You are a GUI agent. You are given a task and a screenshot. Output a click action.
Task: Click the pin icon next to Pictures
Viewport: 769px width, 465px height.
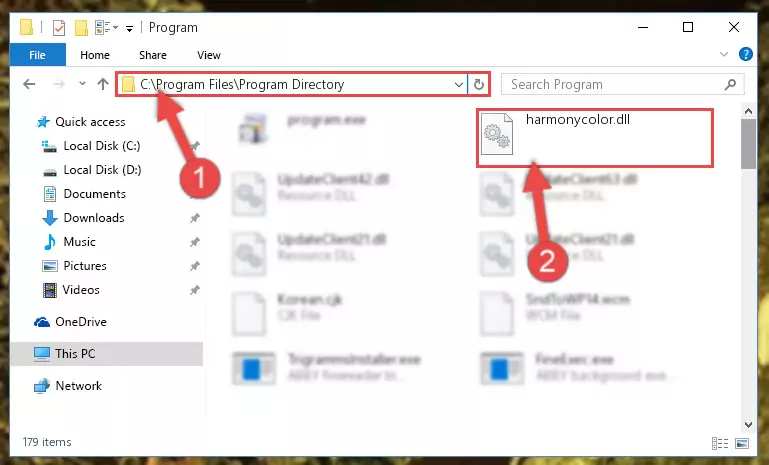tap(195, 266)
